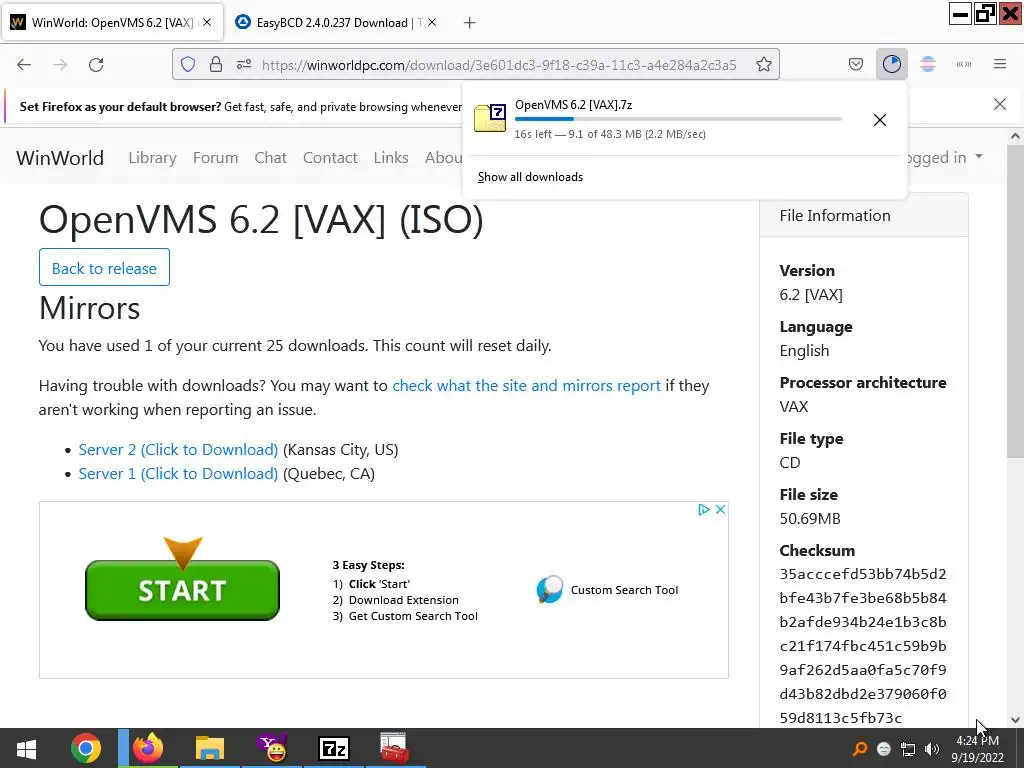This screenshot has width=1024, height=768.
Task: Reload the current page
Action: pyautogui.click(x=96, y=65)
